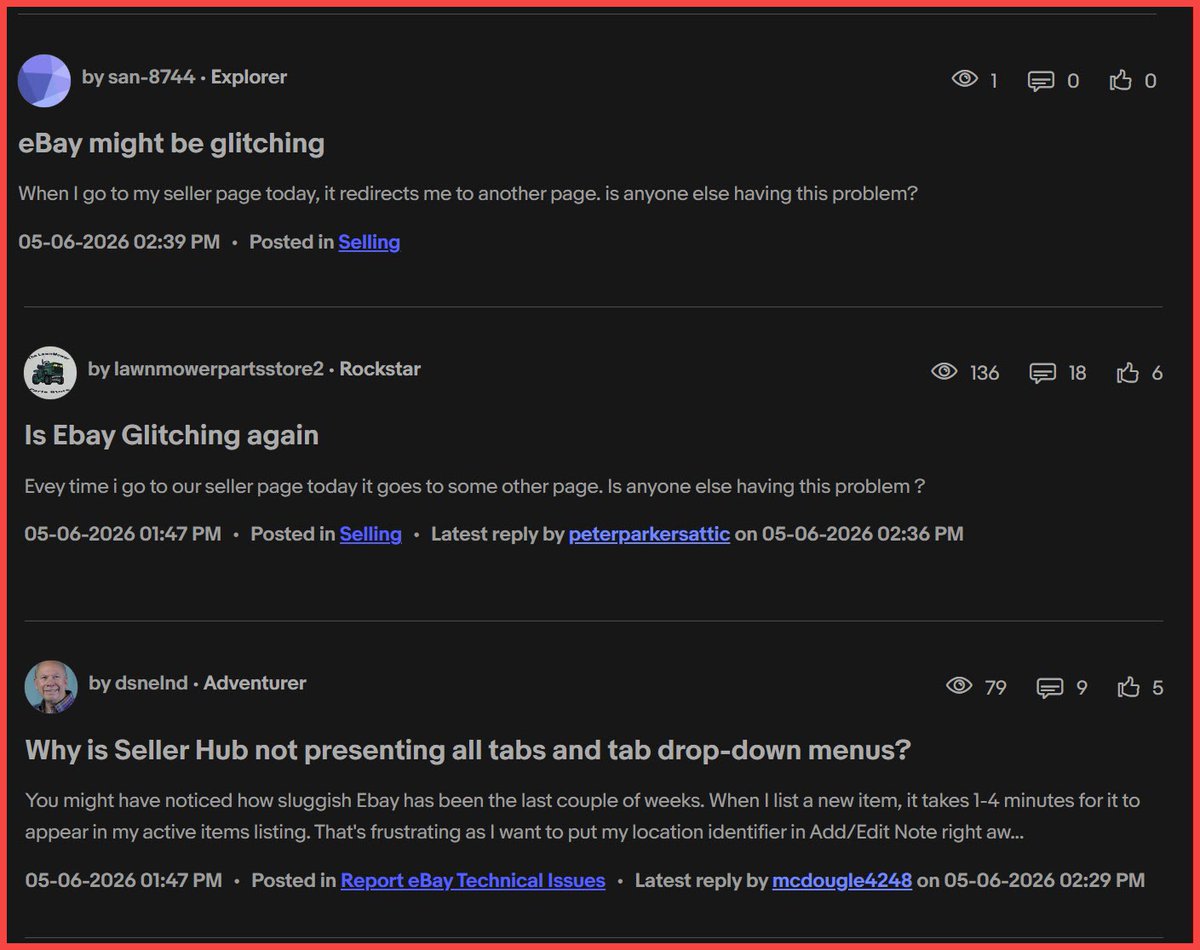Click the thumbs-up icon on san-8744's post
The height and width of the screenshot is (950, 1200).
tap(1121, 80)
